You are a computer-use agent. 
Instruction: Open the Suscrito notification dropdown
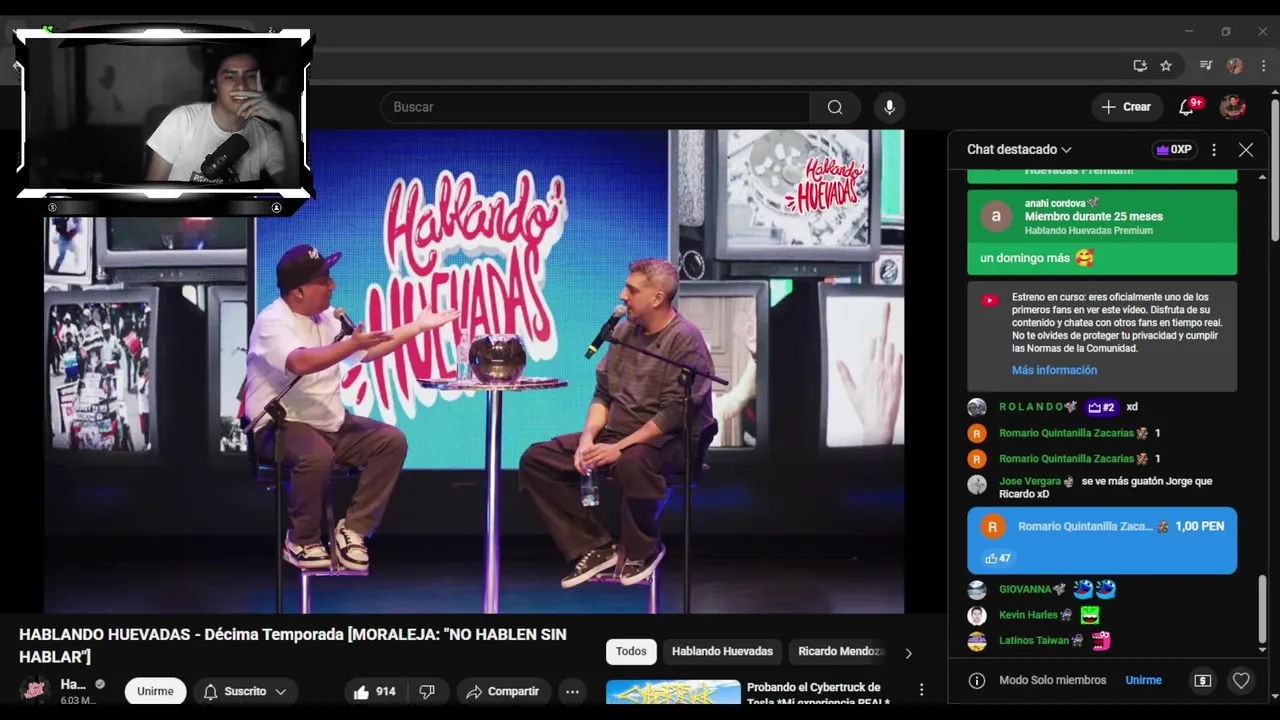click(x=244, y=691)
